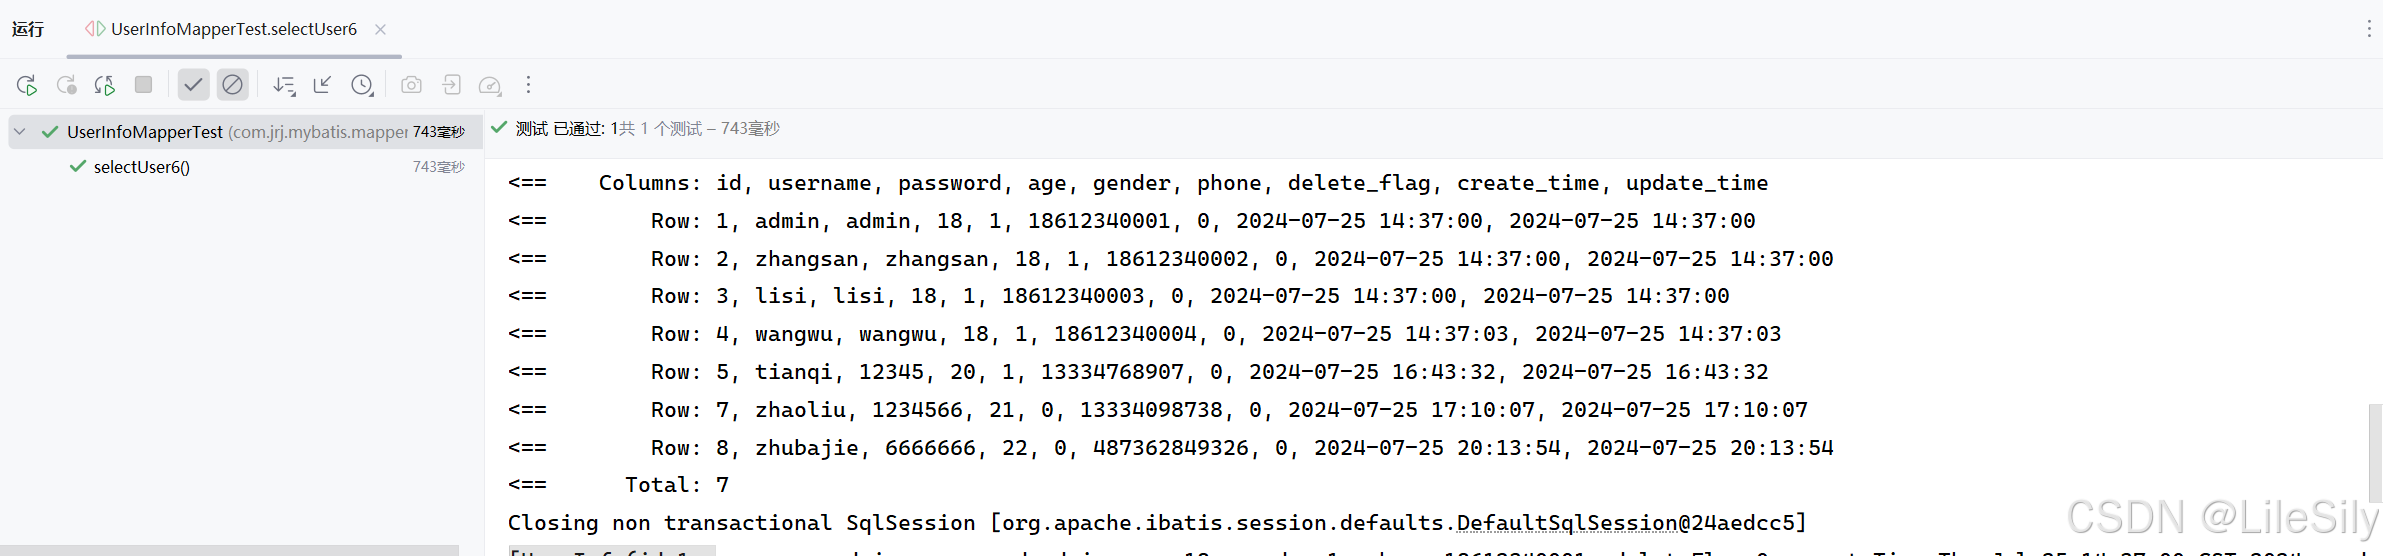The width and height of the screenshot is (2383, 556).
Task: Click the console vertical scrollbar
Action: [2376, 455]
